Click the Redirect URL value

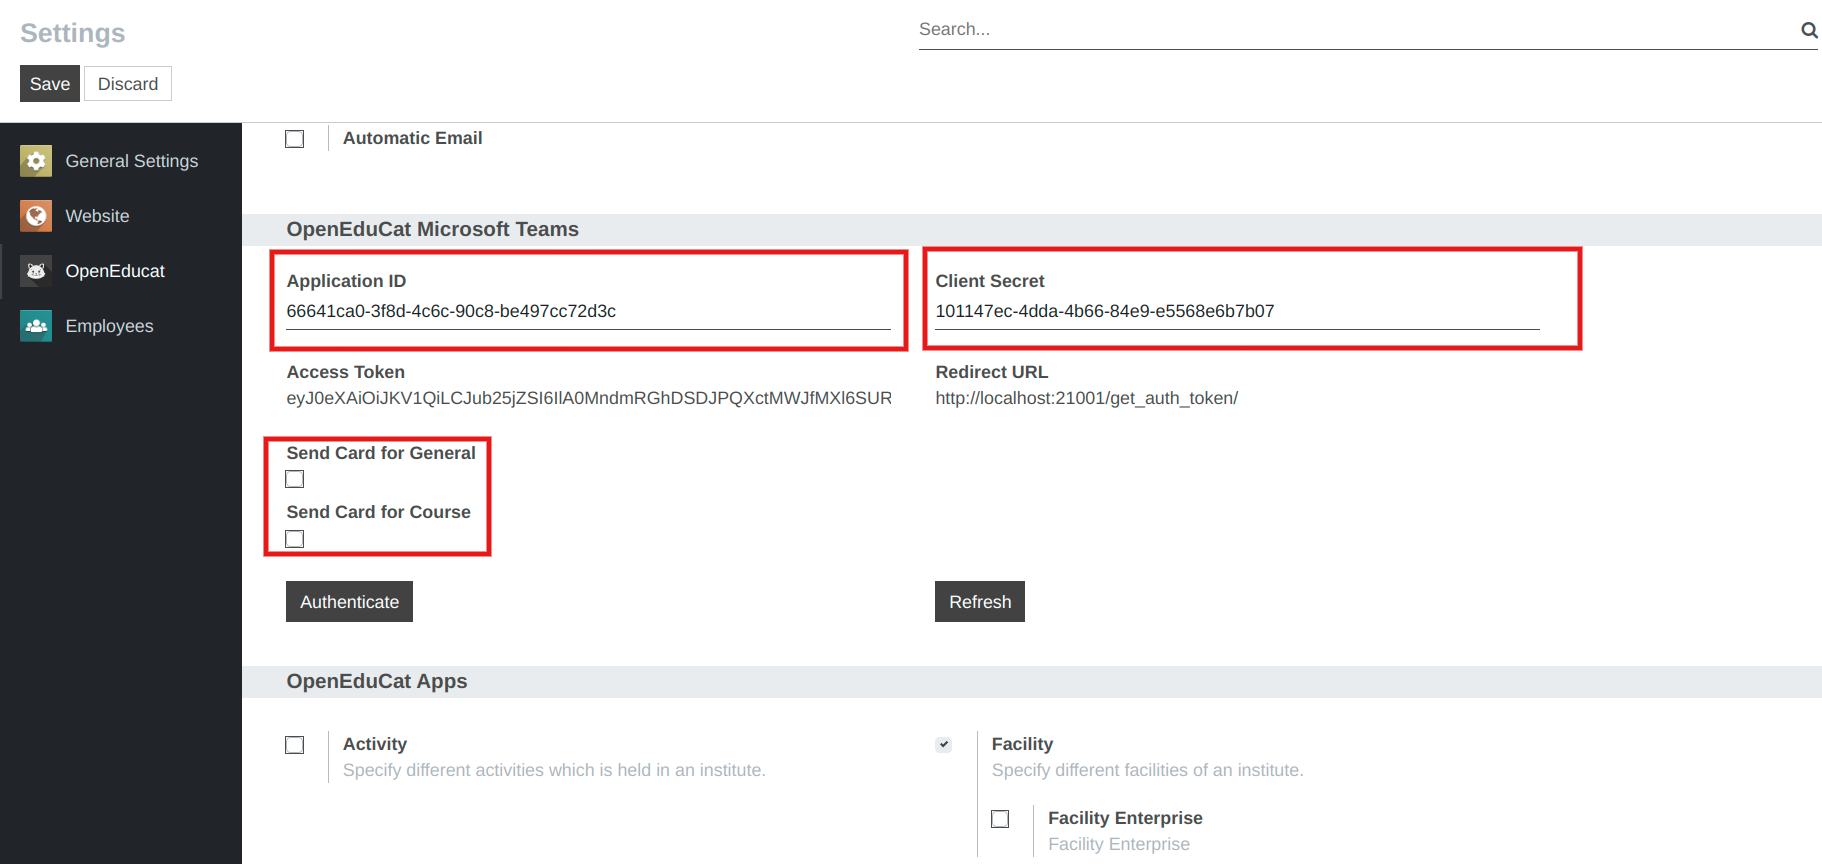(1086, 398)
